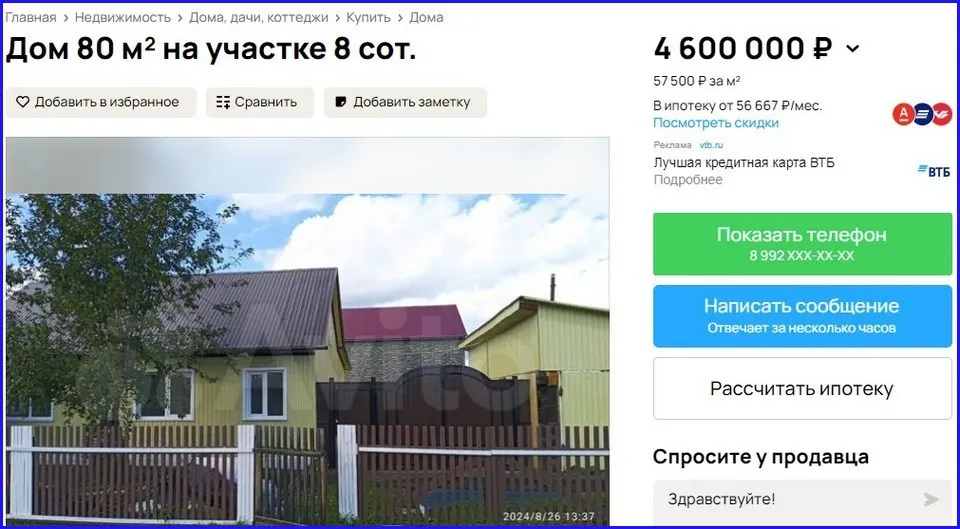Go to Недвижимость breadcrumb

point(122,18)
